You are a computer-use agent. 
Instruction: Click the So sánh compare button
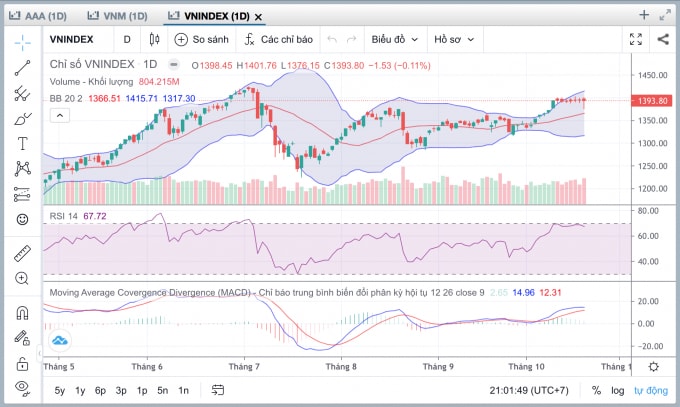201,39
